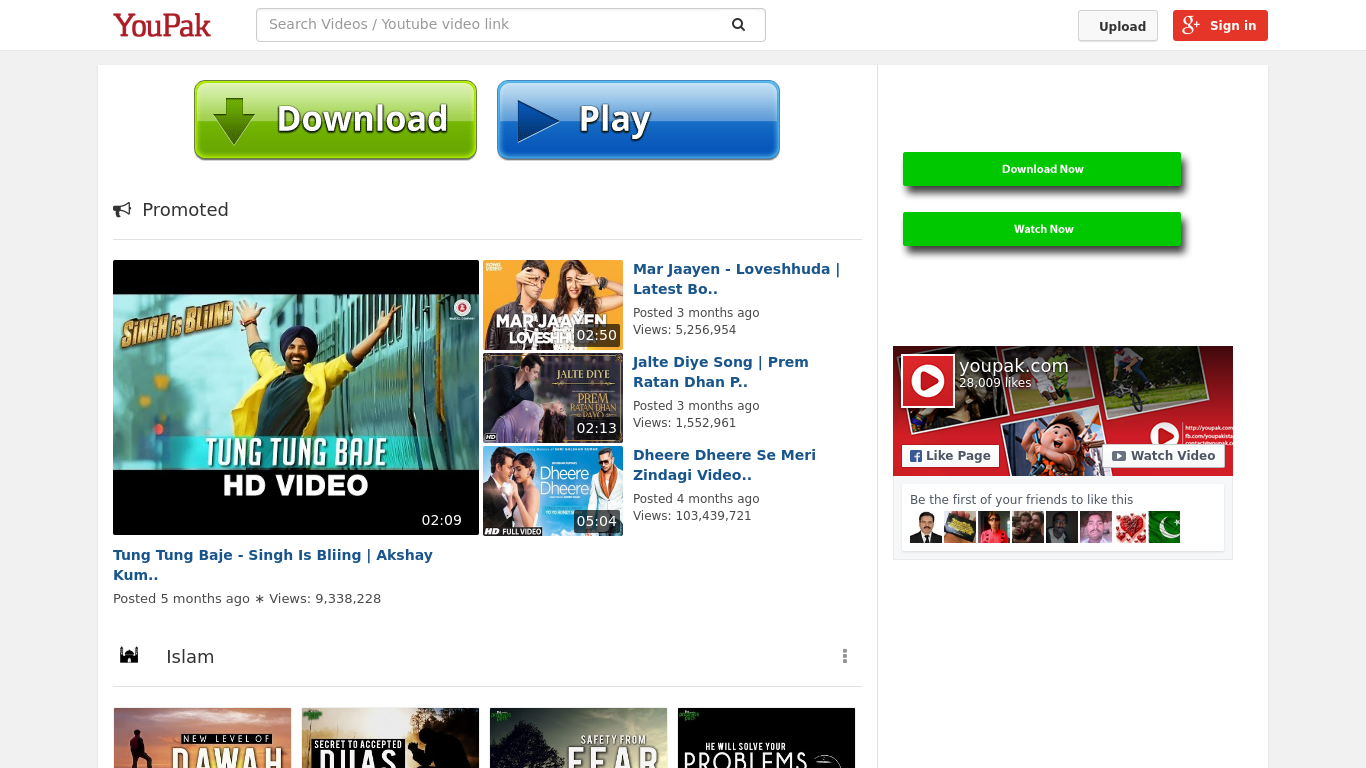Click the big blue Play button

pos(638,120)
